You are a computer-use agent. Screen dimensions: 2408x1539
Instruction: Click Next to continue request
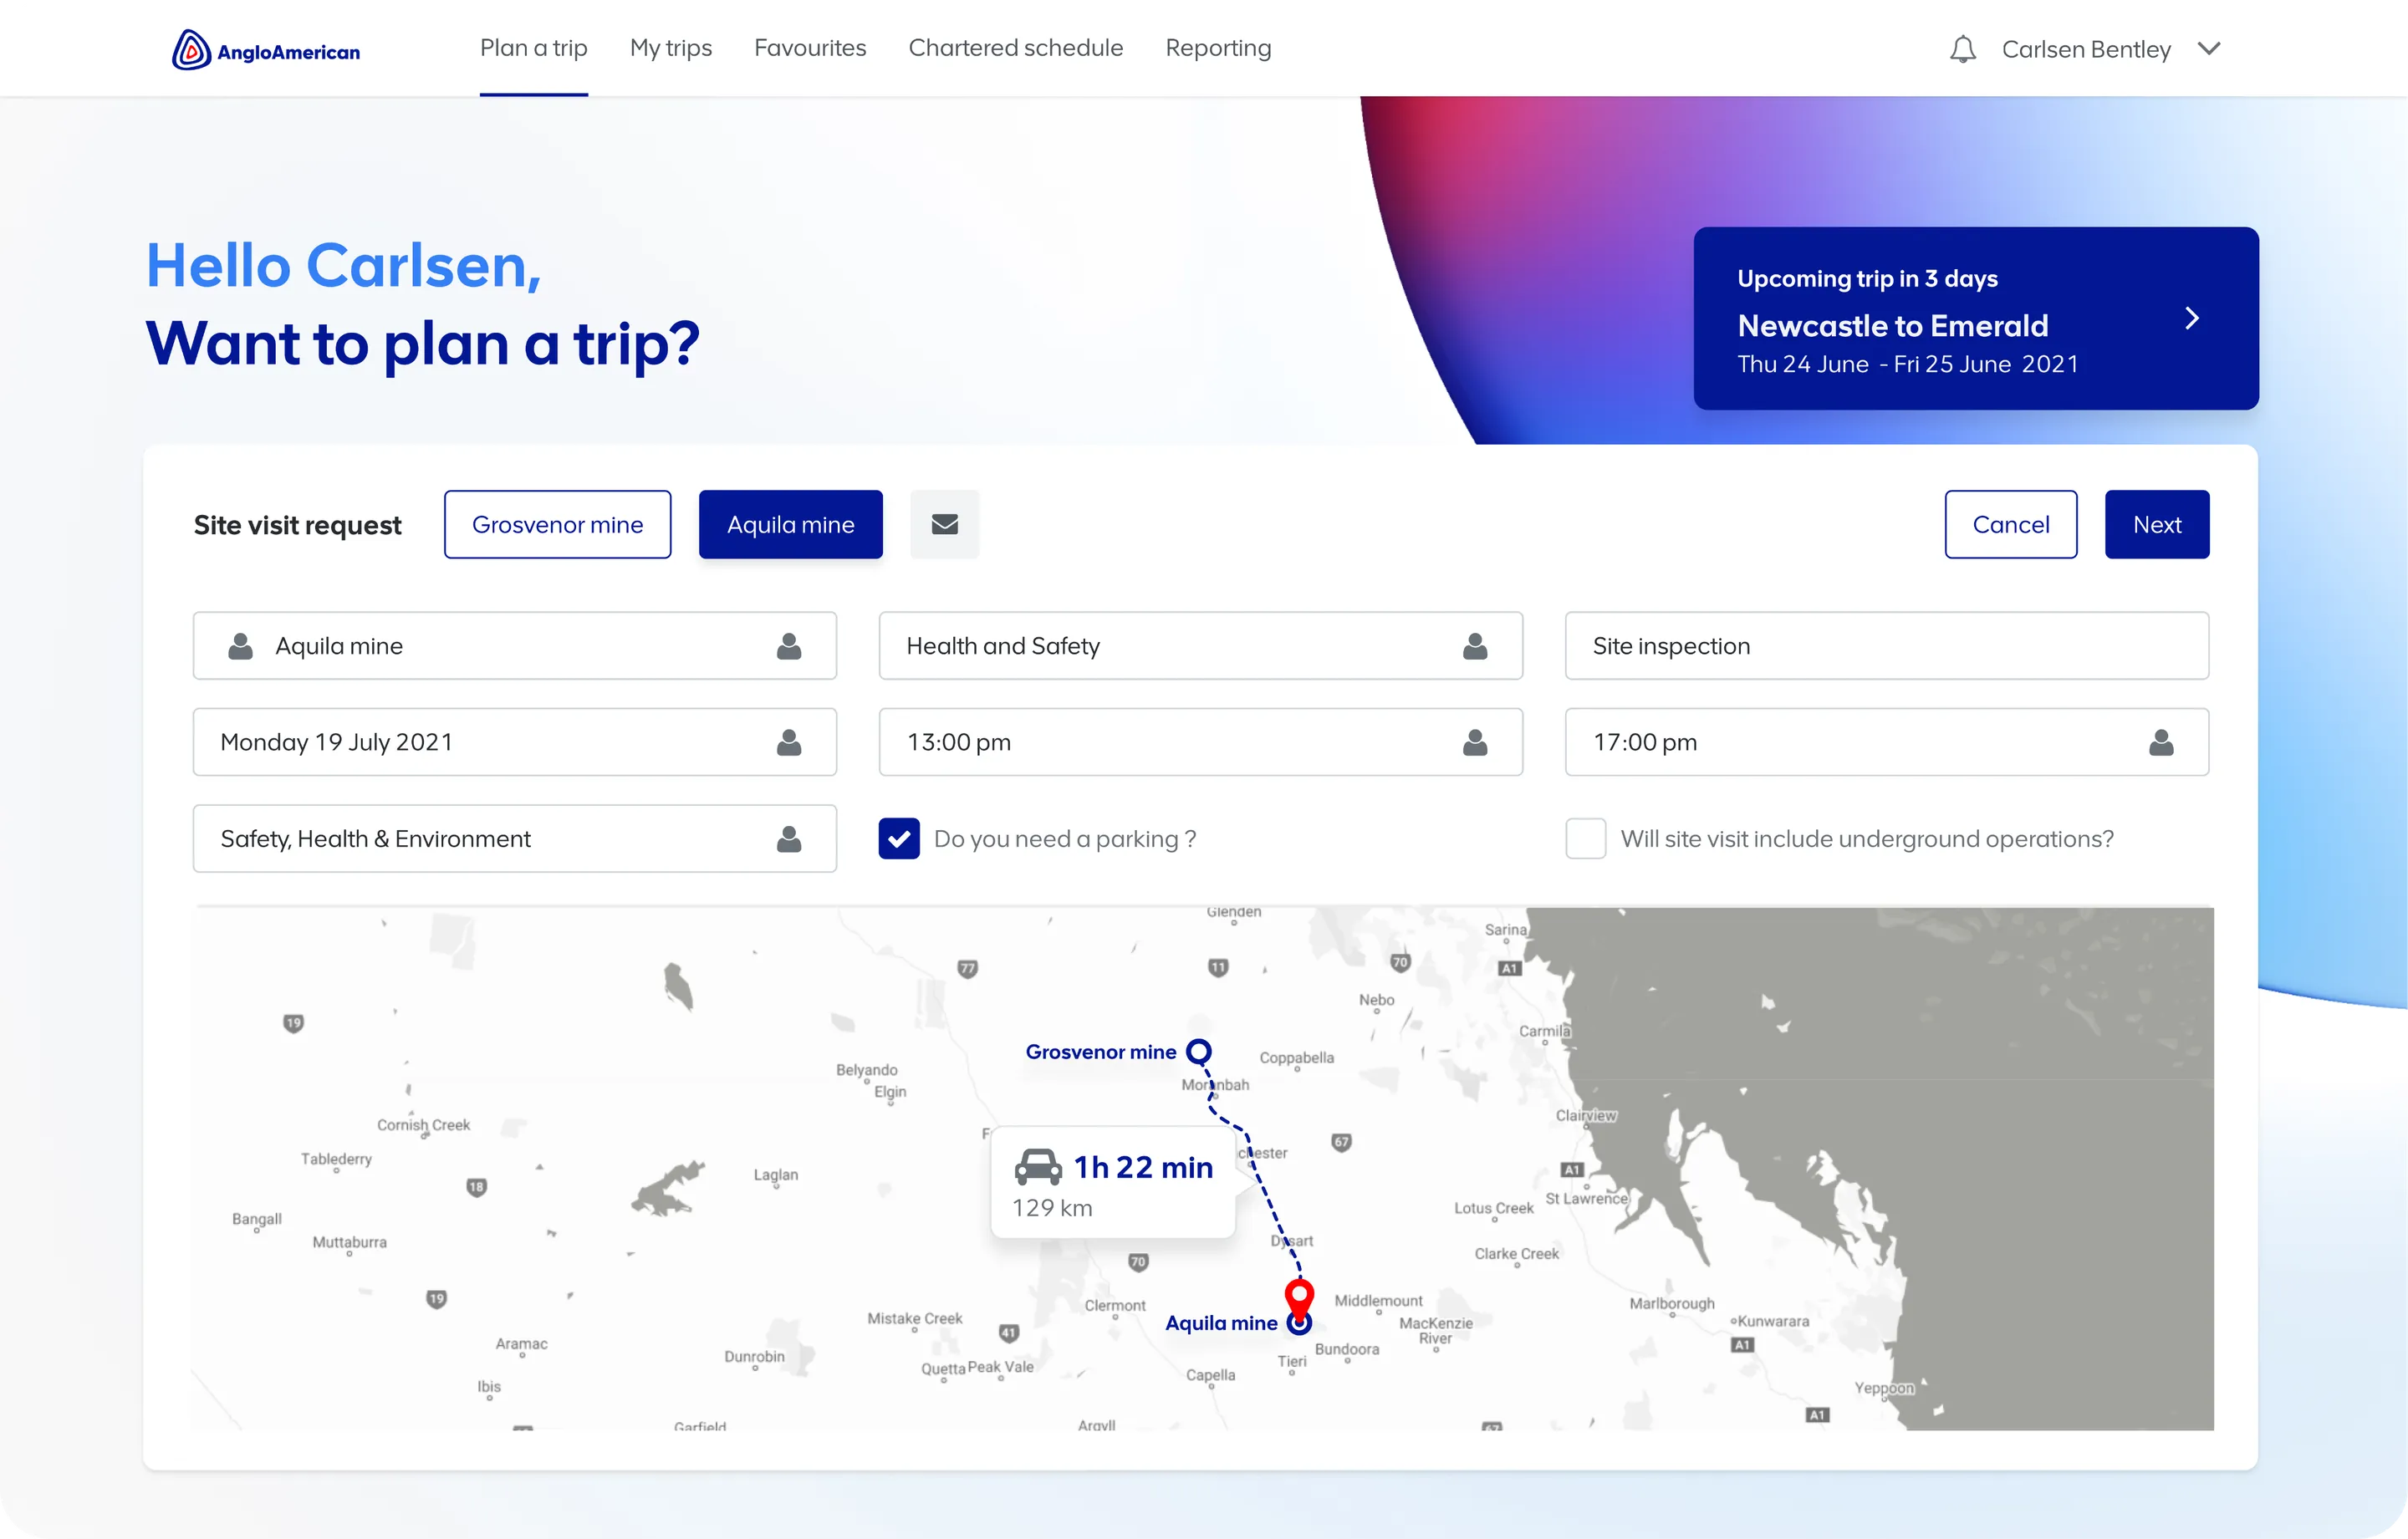(x=2156, y=524)
